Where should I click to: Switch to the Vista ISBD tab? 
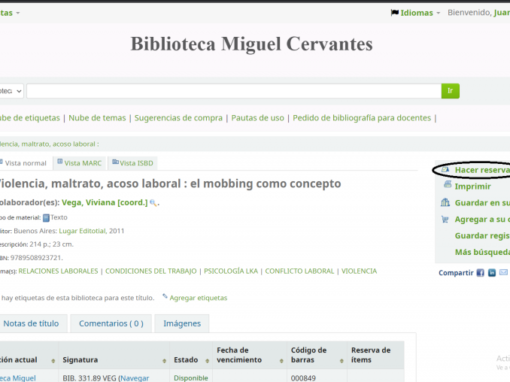pos(133,163)
